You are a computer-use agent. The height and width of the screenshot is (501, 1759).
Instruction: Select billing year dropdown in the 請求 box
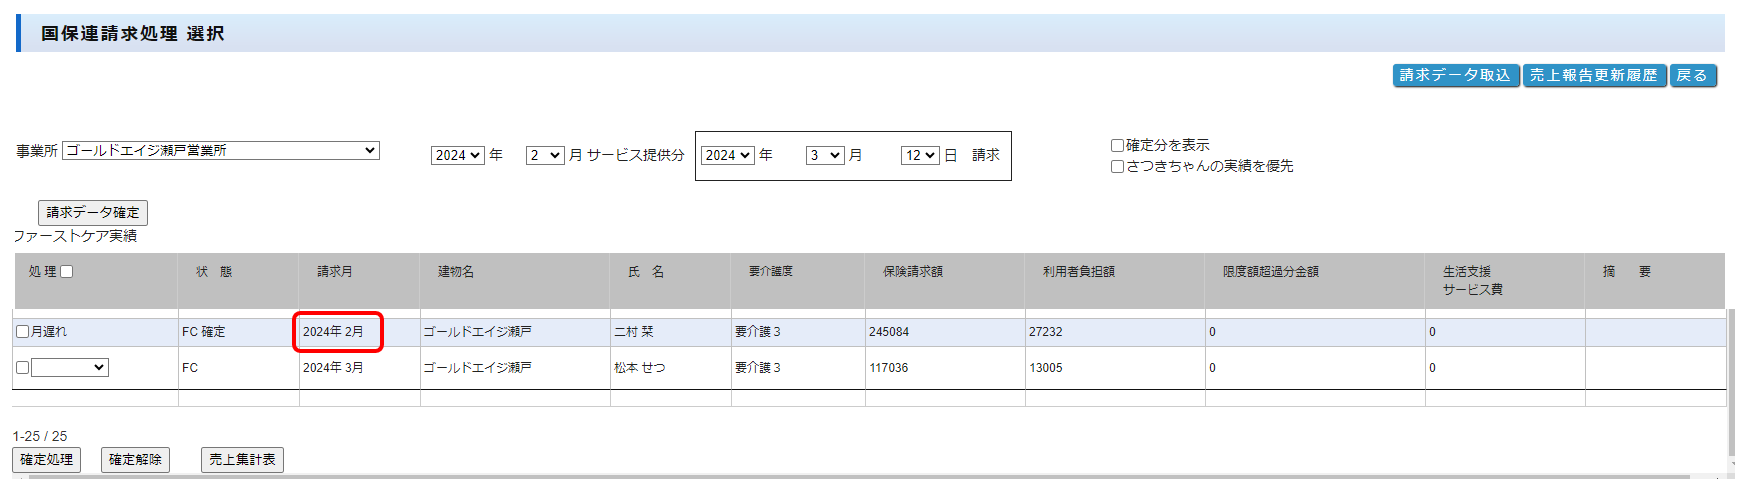[x=727, y=156]
